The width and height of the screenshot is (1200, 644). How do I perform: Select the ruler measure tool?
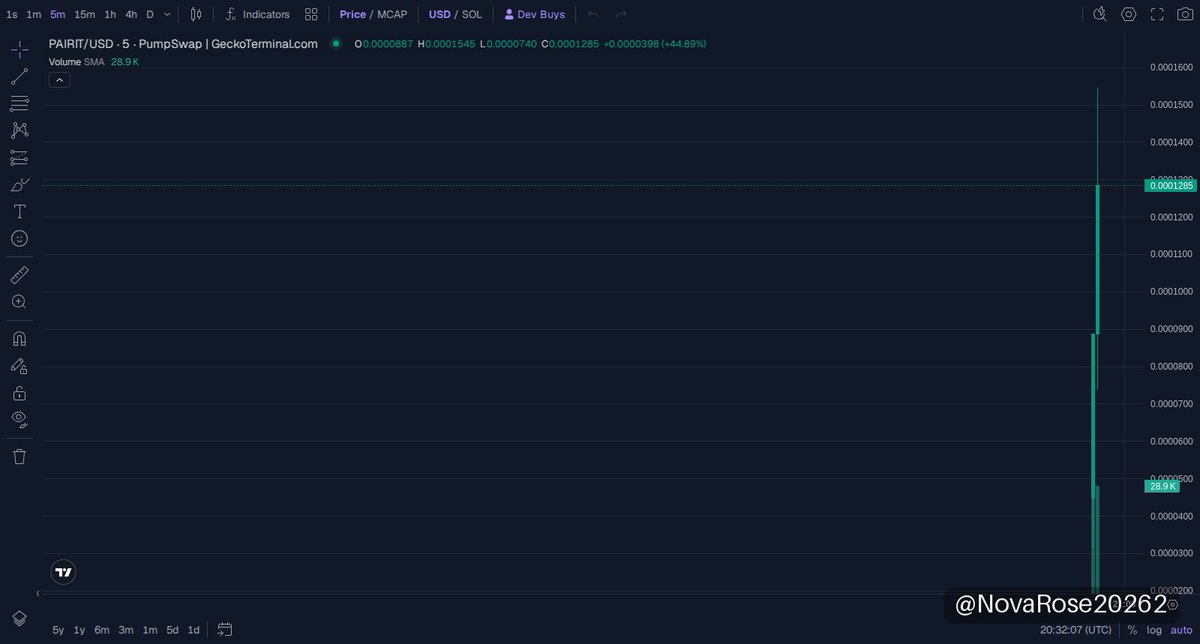19,275
